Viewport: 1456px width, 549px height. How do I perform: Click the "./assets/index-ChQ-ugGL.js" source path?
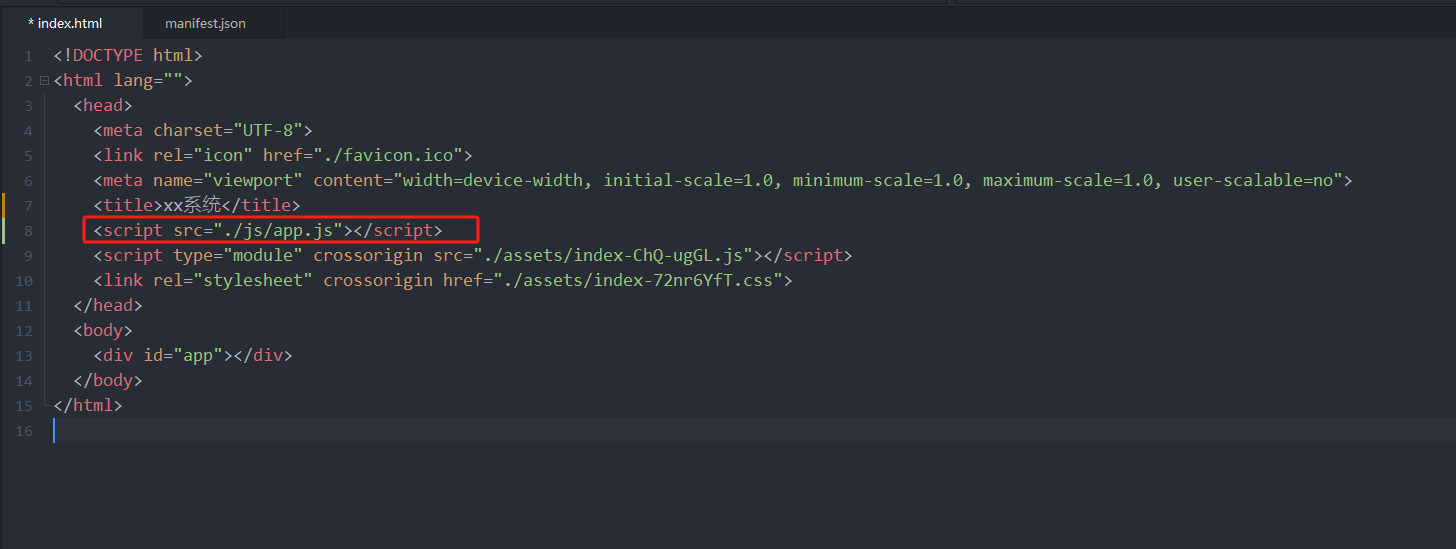point(613,255)
